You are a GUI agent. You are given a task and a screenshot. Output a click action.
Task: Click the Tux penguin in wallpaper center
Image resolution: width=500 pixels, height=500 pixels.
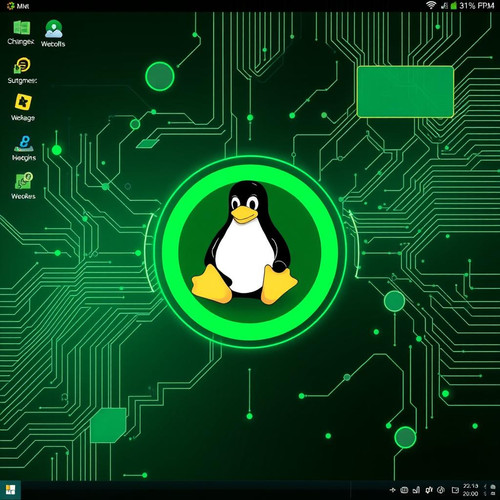click(244, 242)
